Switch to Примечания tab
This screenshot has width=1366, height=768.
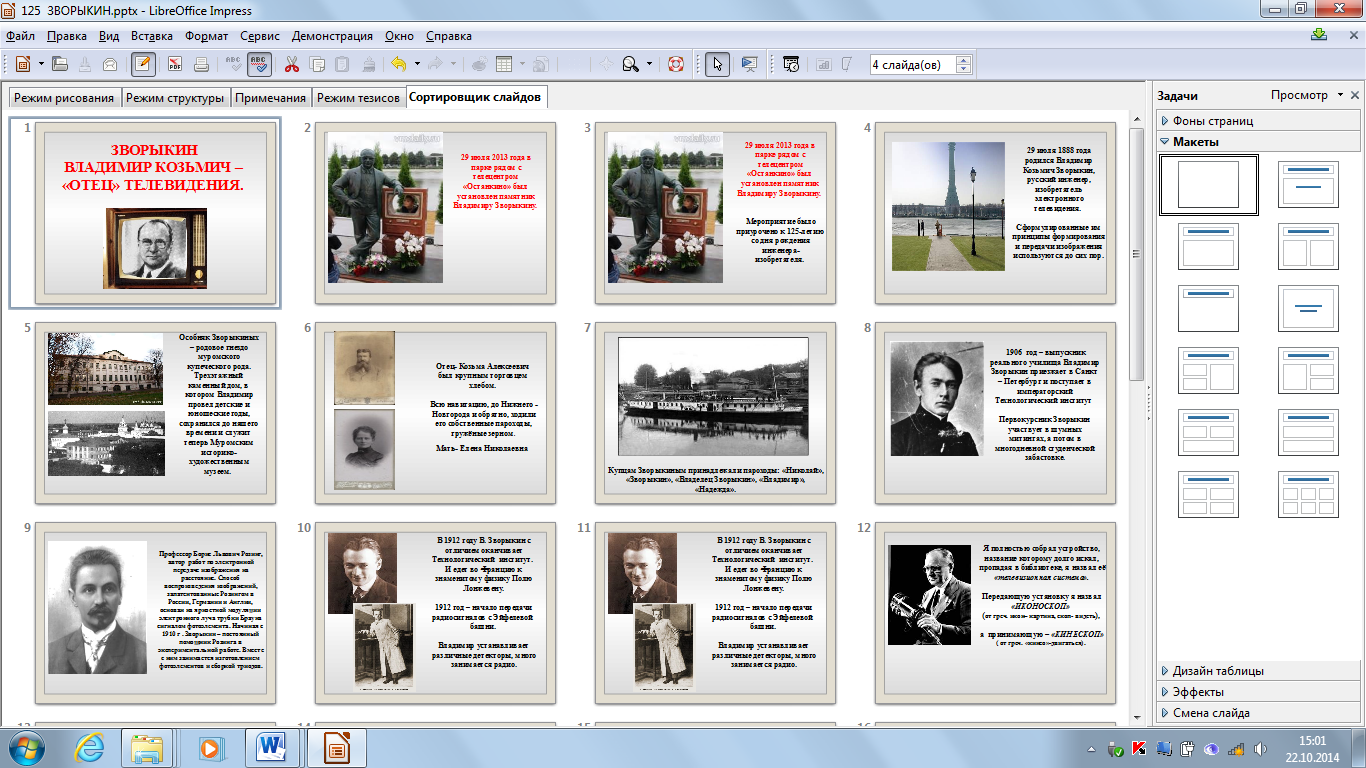[x=271, y=97]
